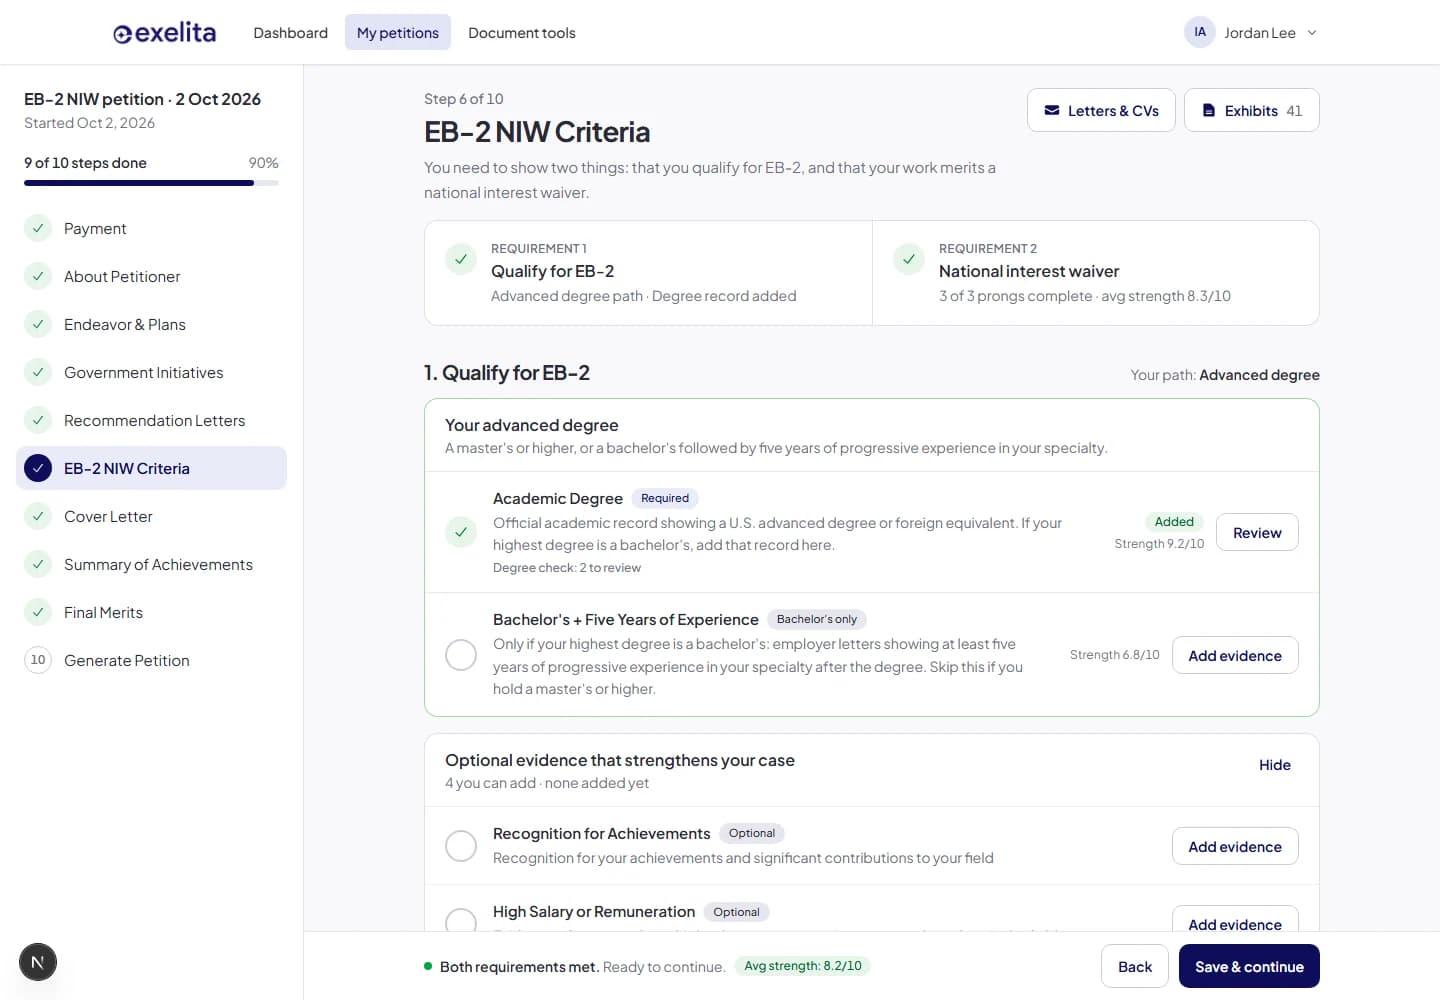Image resolution: width=1440 pixels, height=1000 pixels.
Task: Toggle the Bachelor's + Five Years circle
Action: [461, 655]
